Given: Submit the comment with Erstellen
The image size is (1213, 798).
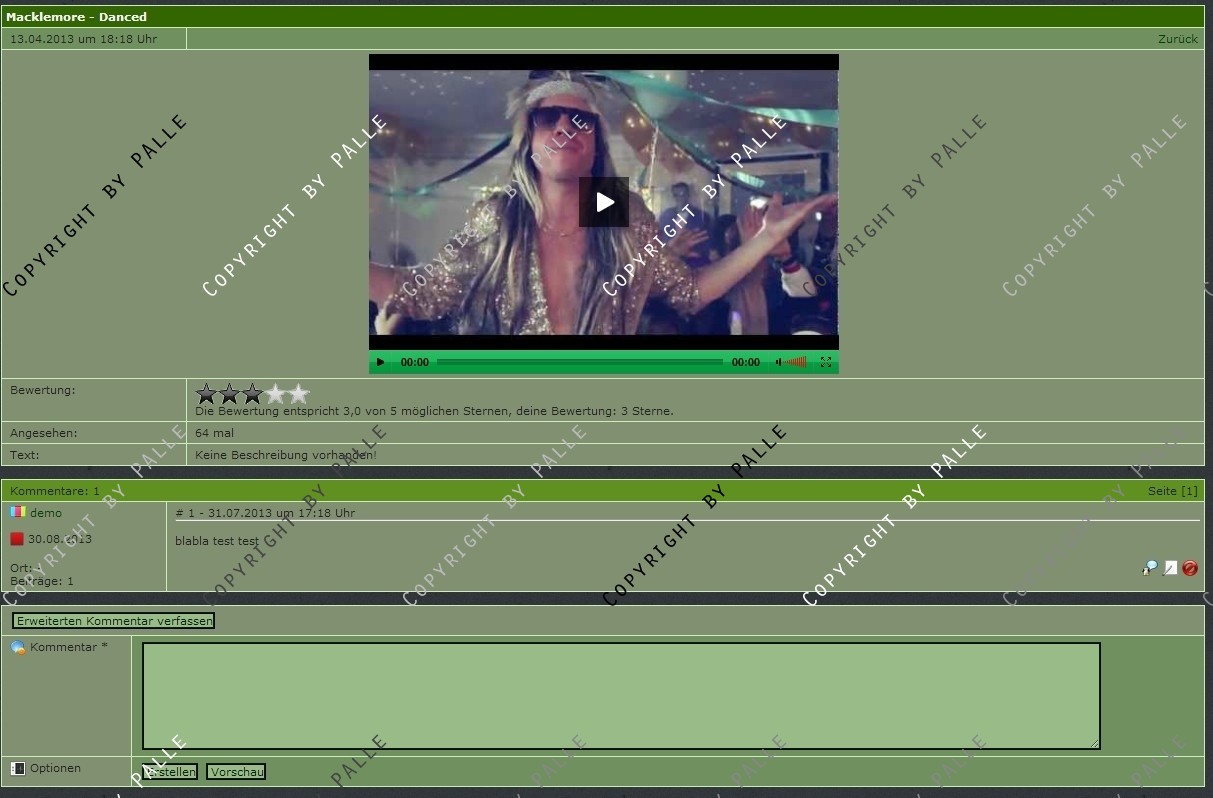Looking at the screenshot, I should [x=170, y=772].
